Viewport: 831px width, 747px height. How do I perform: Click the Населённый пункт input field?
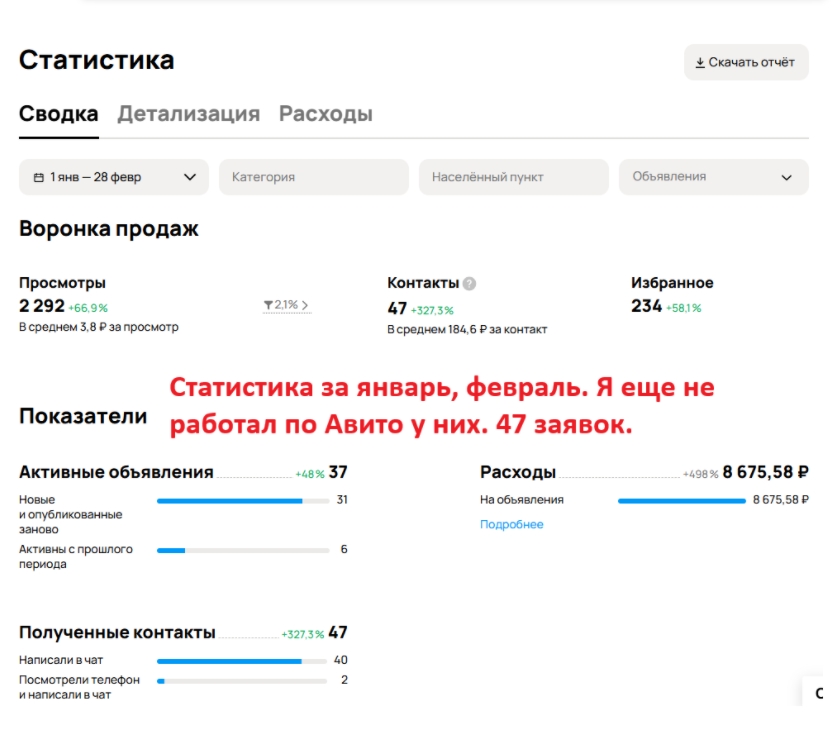pos(513,177)
